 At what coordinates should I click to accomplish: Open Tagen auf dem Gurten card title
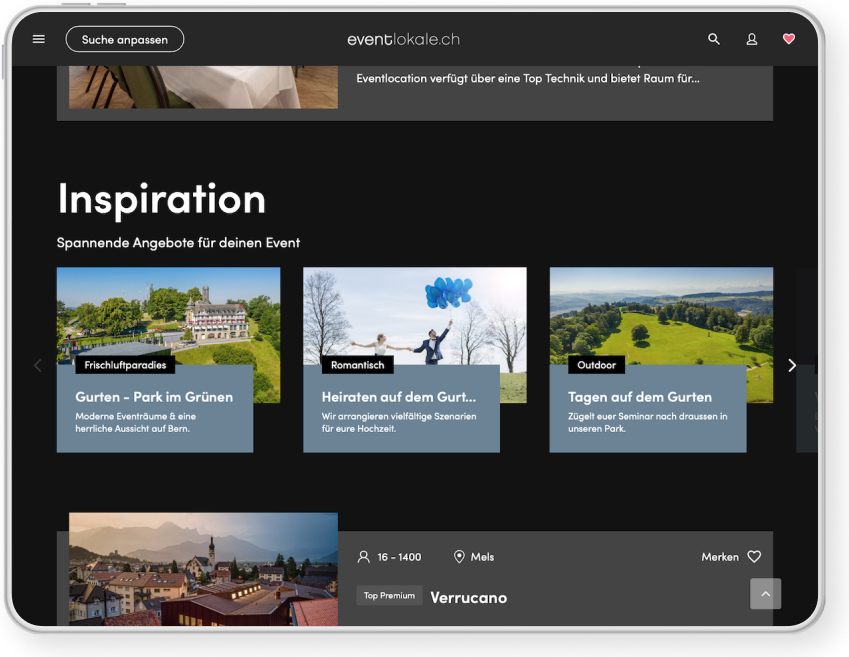[639, 397]
